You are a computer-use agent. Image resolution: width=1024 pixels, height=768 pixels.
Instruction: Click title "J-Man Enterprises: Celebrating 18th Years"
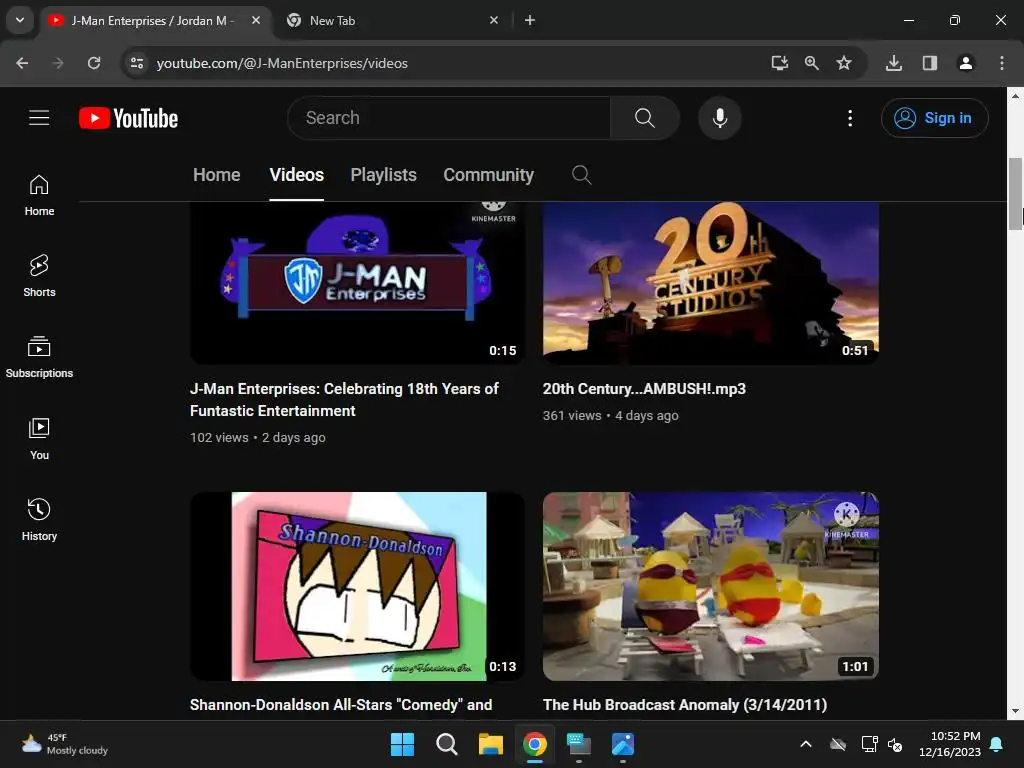coord(344,400)
